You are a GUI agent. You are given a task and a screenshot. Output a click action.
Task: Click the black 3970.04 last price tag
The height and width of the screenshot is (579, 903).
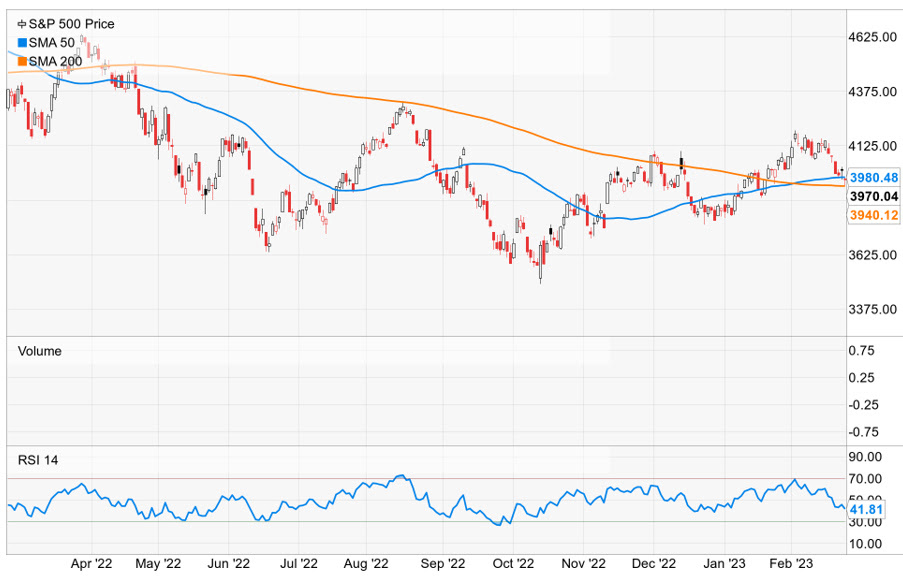coord(874,196)
